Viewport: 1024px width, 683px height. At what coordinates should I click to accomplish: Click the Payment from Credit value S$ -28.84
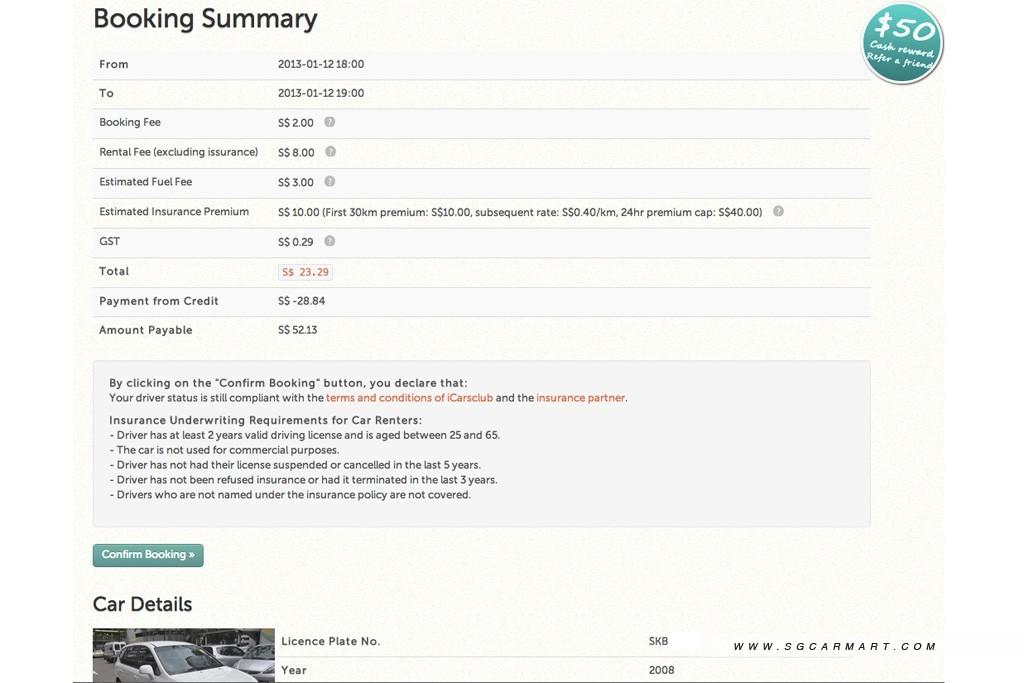(301, 301)
